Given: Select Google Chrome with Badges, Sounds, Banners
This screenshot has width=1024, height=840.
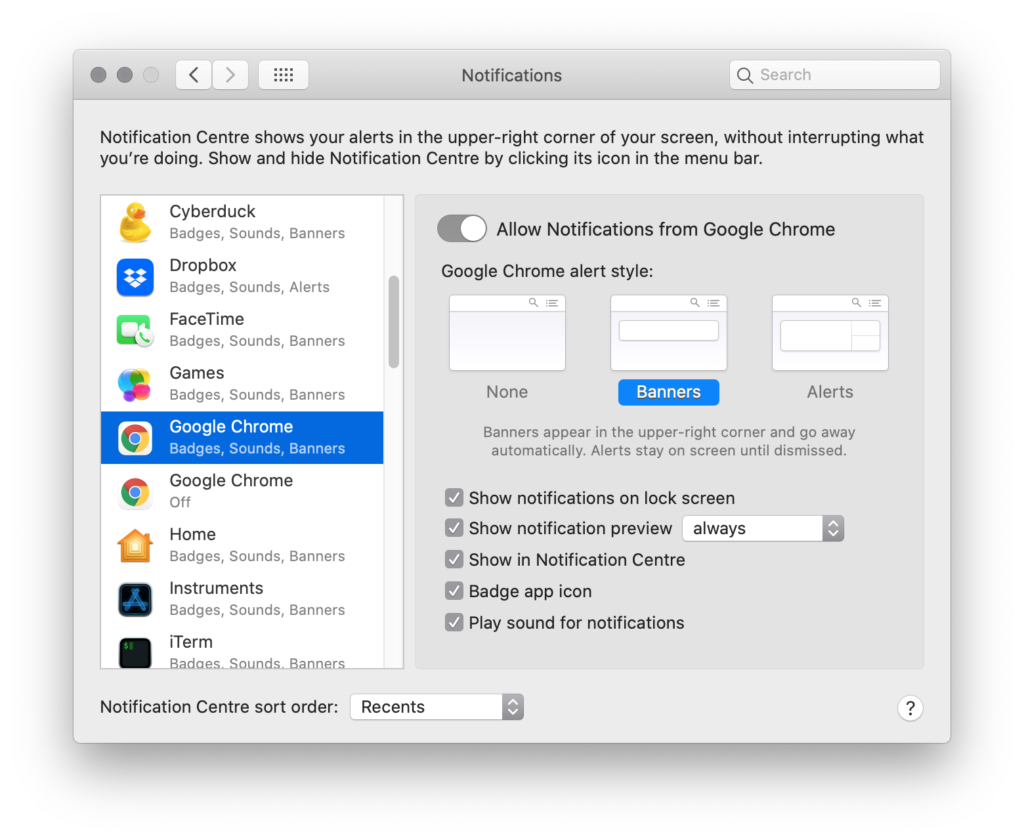Looking at the screenshot, I should (242, 438).
